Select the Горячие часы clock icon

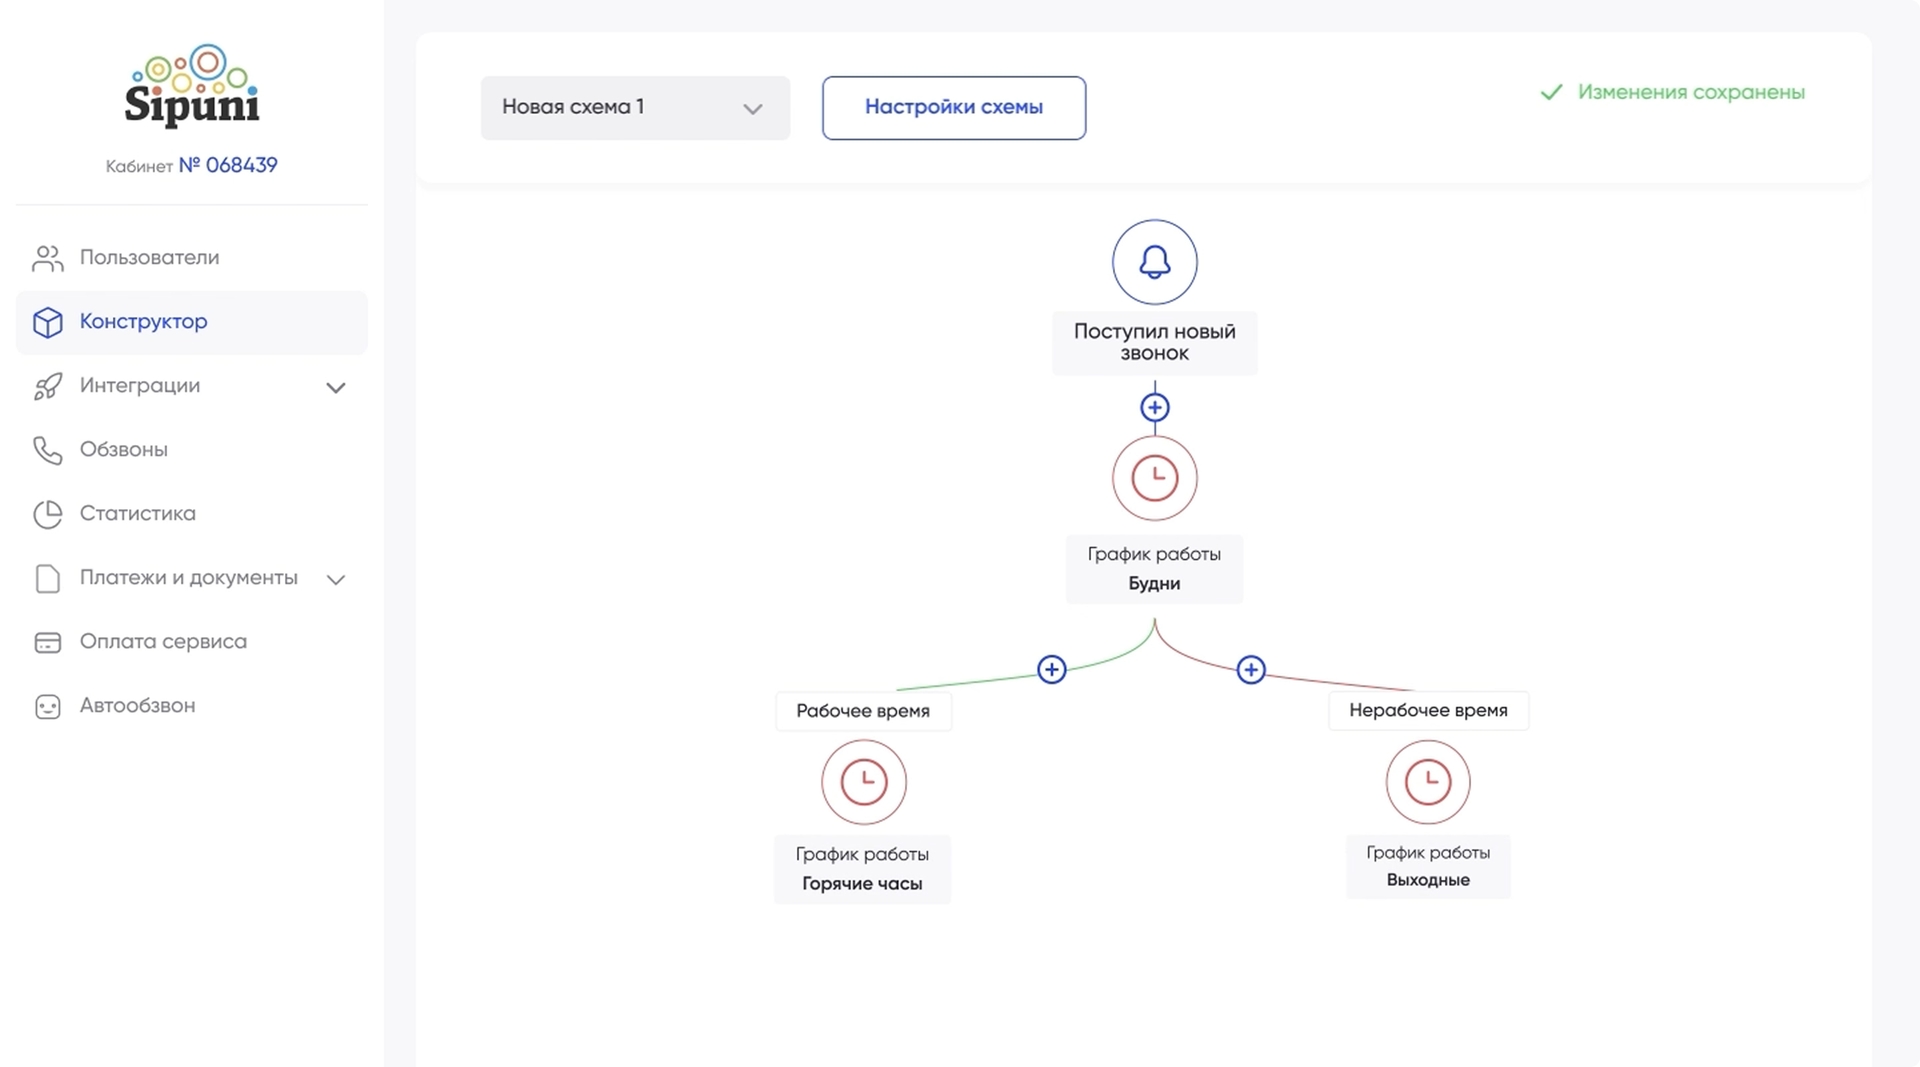click(864, 782)
